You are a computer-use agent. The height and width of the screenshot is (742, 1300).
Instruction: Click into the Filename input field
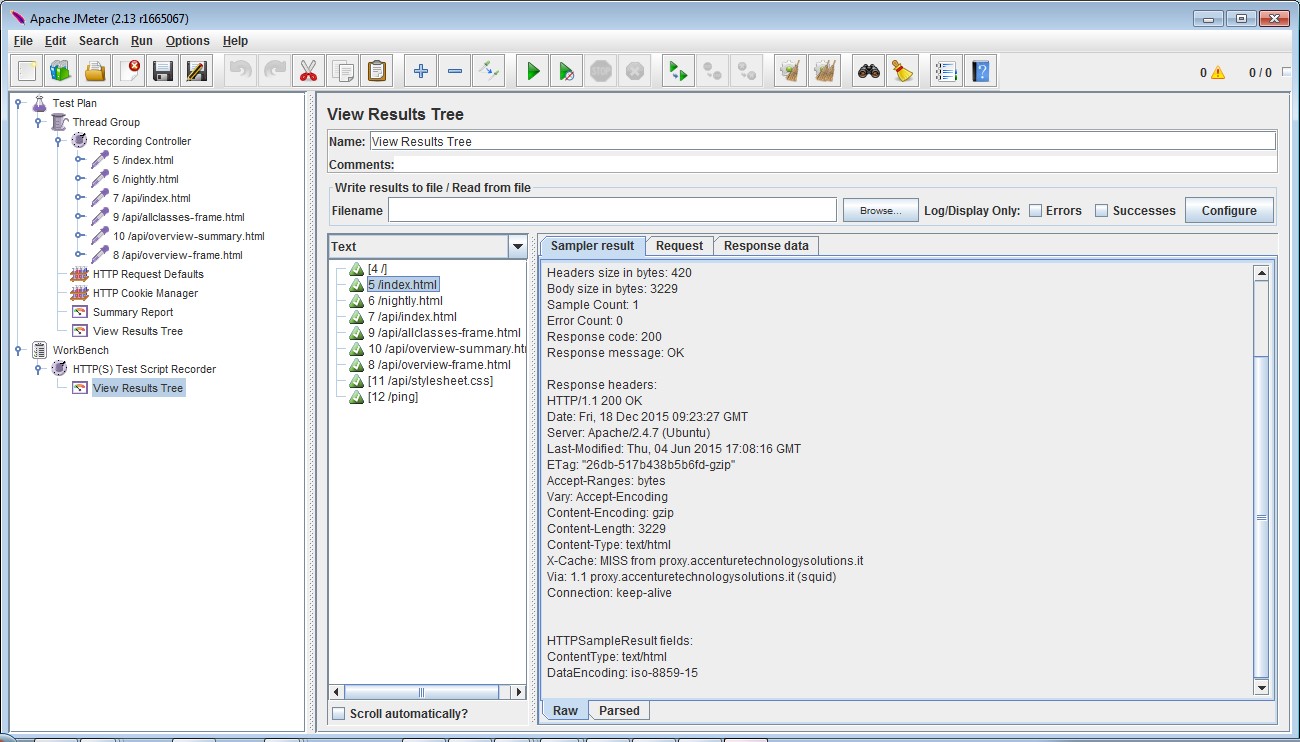tap(612, 210)
